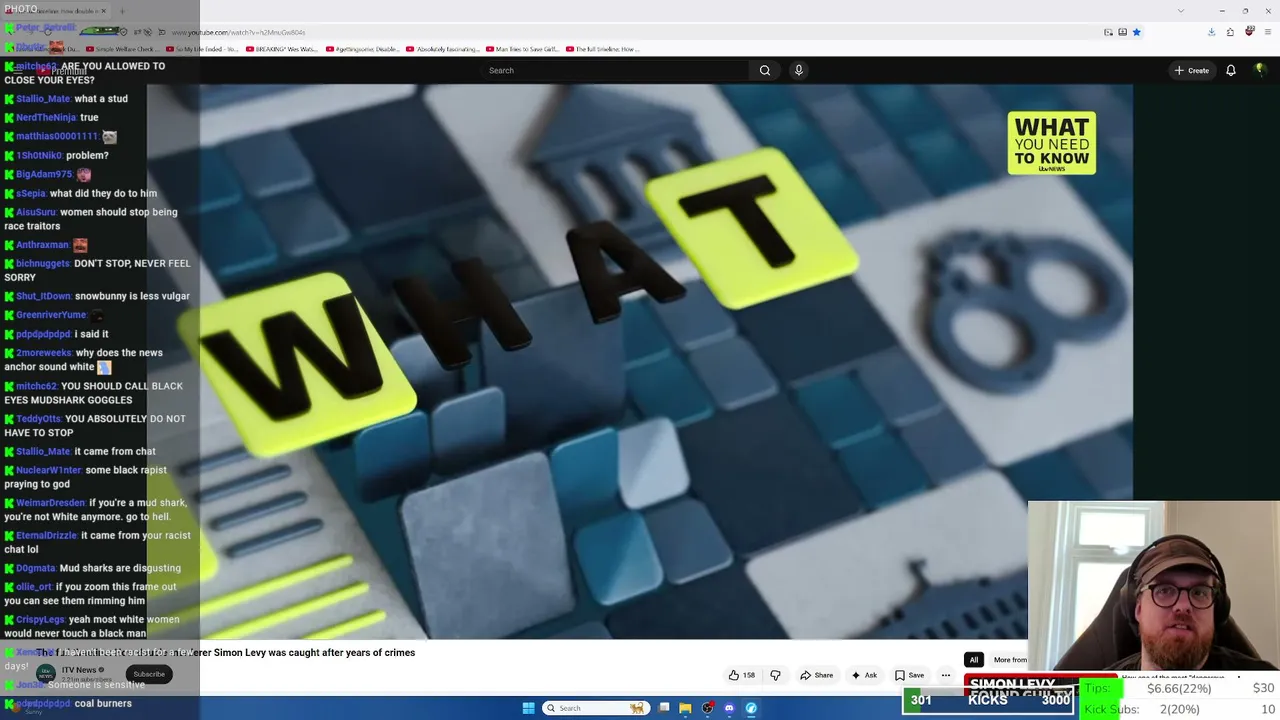Screen dimensions: 1280x720
Task: Open the '#gettingsome' bookmark
Action: (363, 49)
